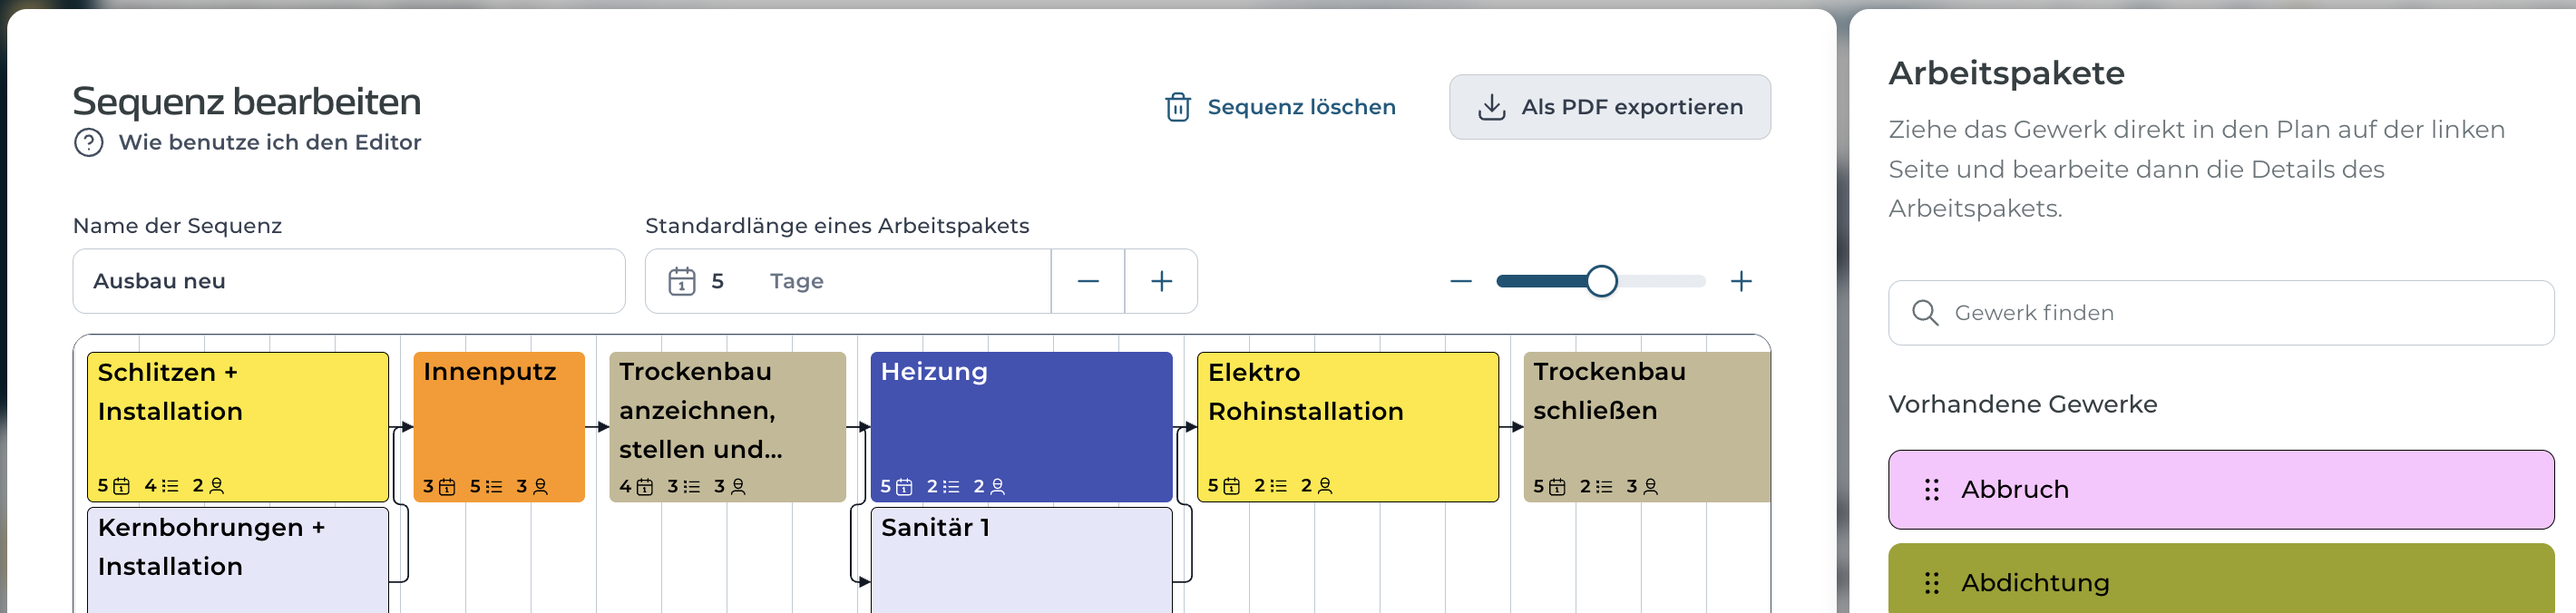Increase the default work package length
Screen dimensions: 2576x613
pyautogui.click(x=1161, y=282)
